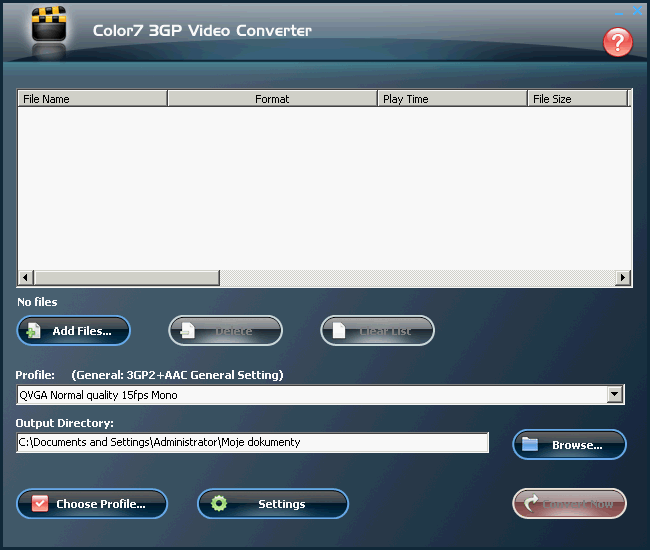This screenshot has height=550, width=650.
Task: Click the greyed-out Clear List button
Action: [378, 331]
